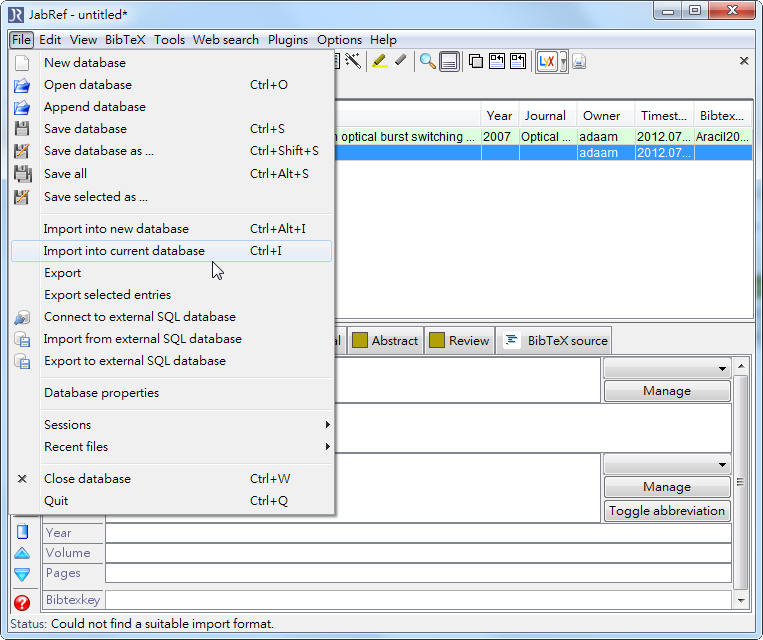Click the blue up arrow icon
The image size is (763, 640).
click(x=22, y=553)
